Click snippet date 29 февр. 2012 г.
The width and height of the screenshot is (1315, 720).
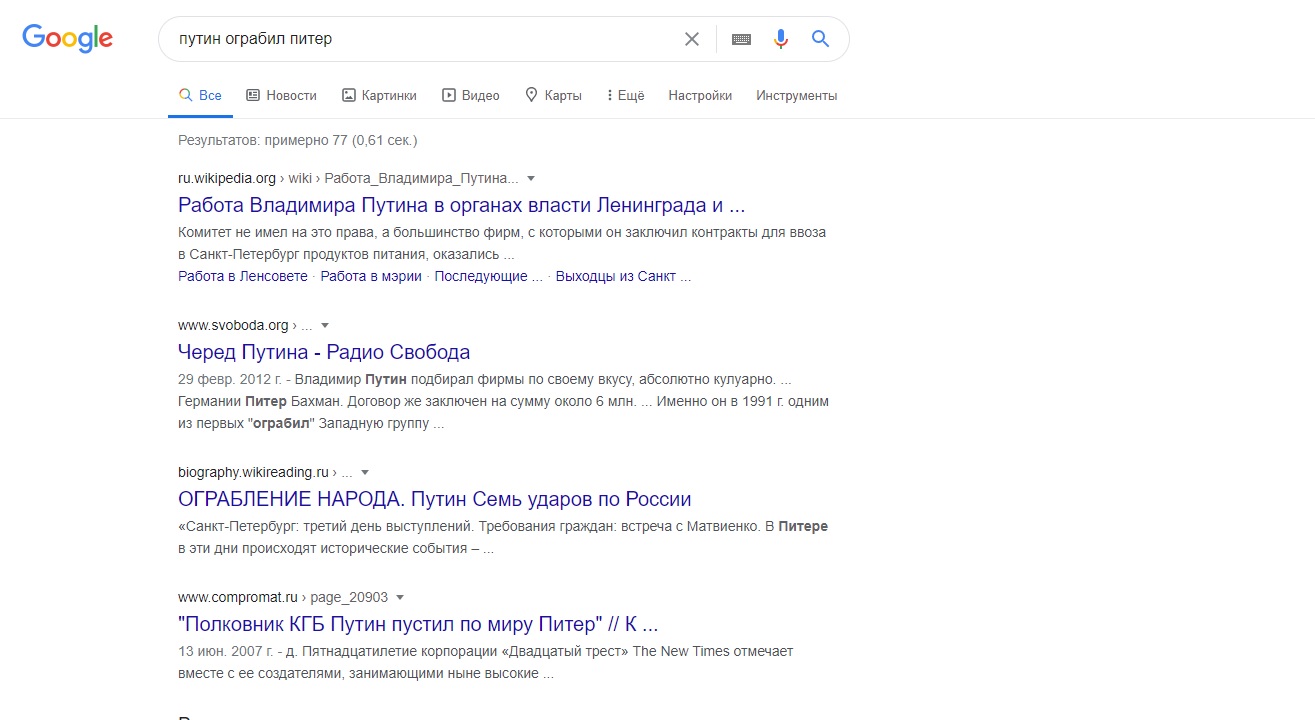228,381
